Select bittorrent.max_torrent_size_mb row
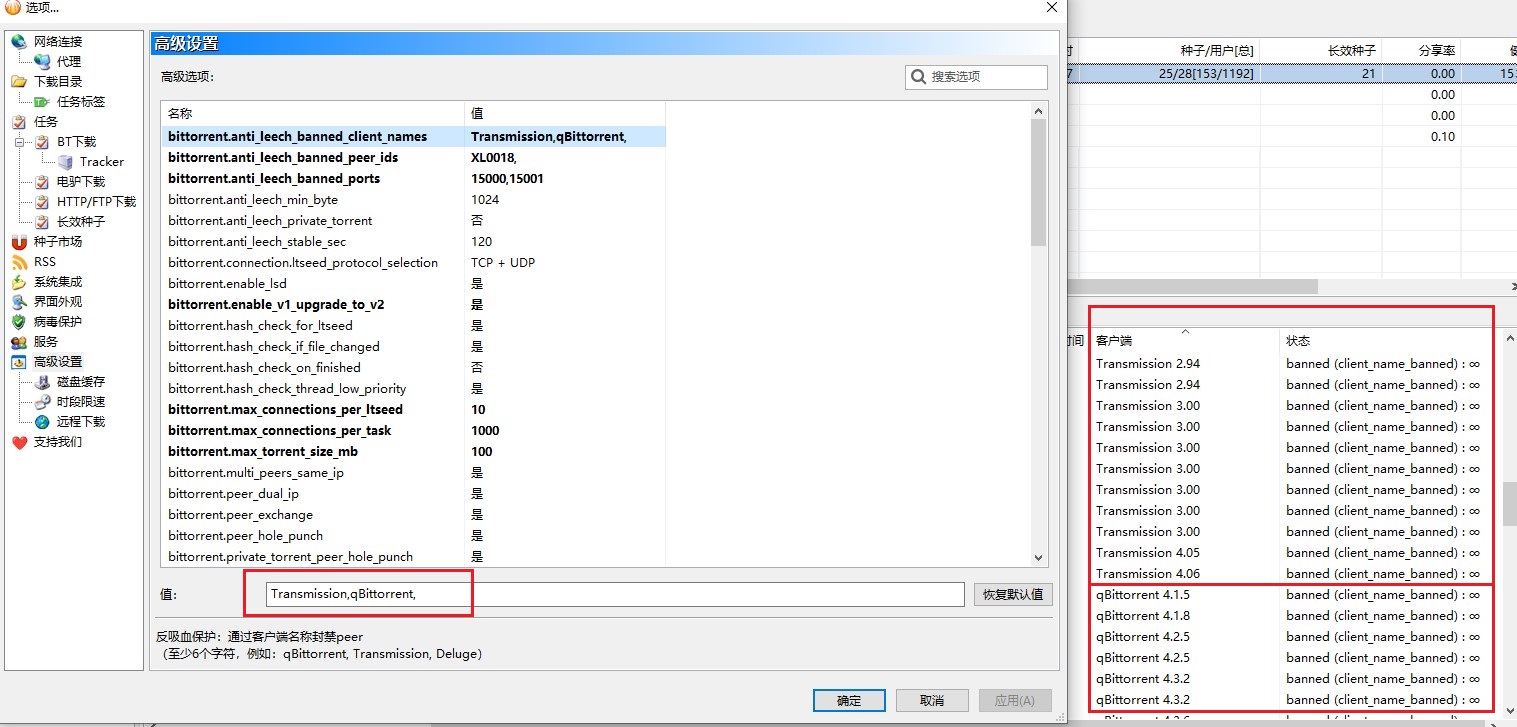Screen dimensions: 1517x727 pyautogui.click(x=413, y=451)
